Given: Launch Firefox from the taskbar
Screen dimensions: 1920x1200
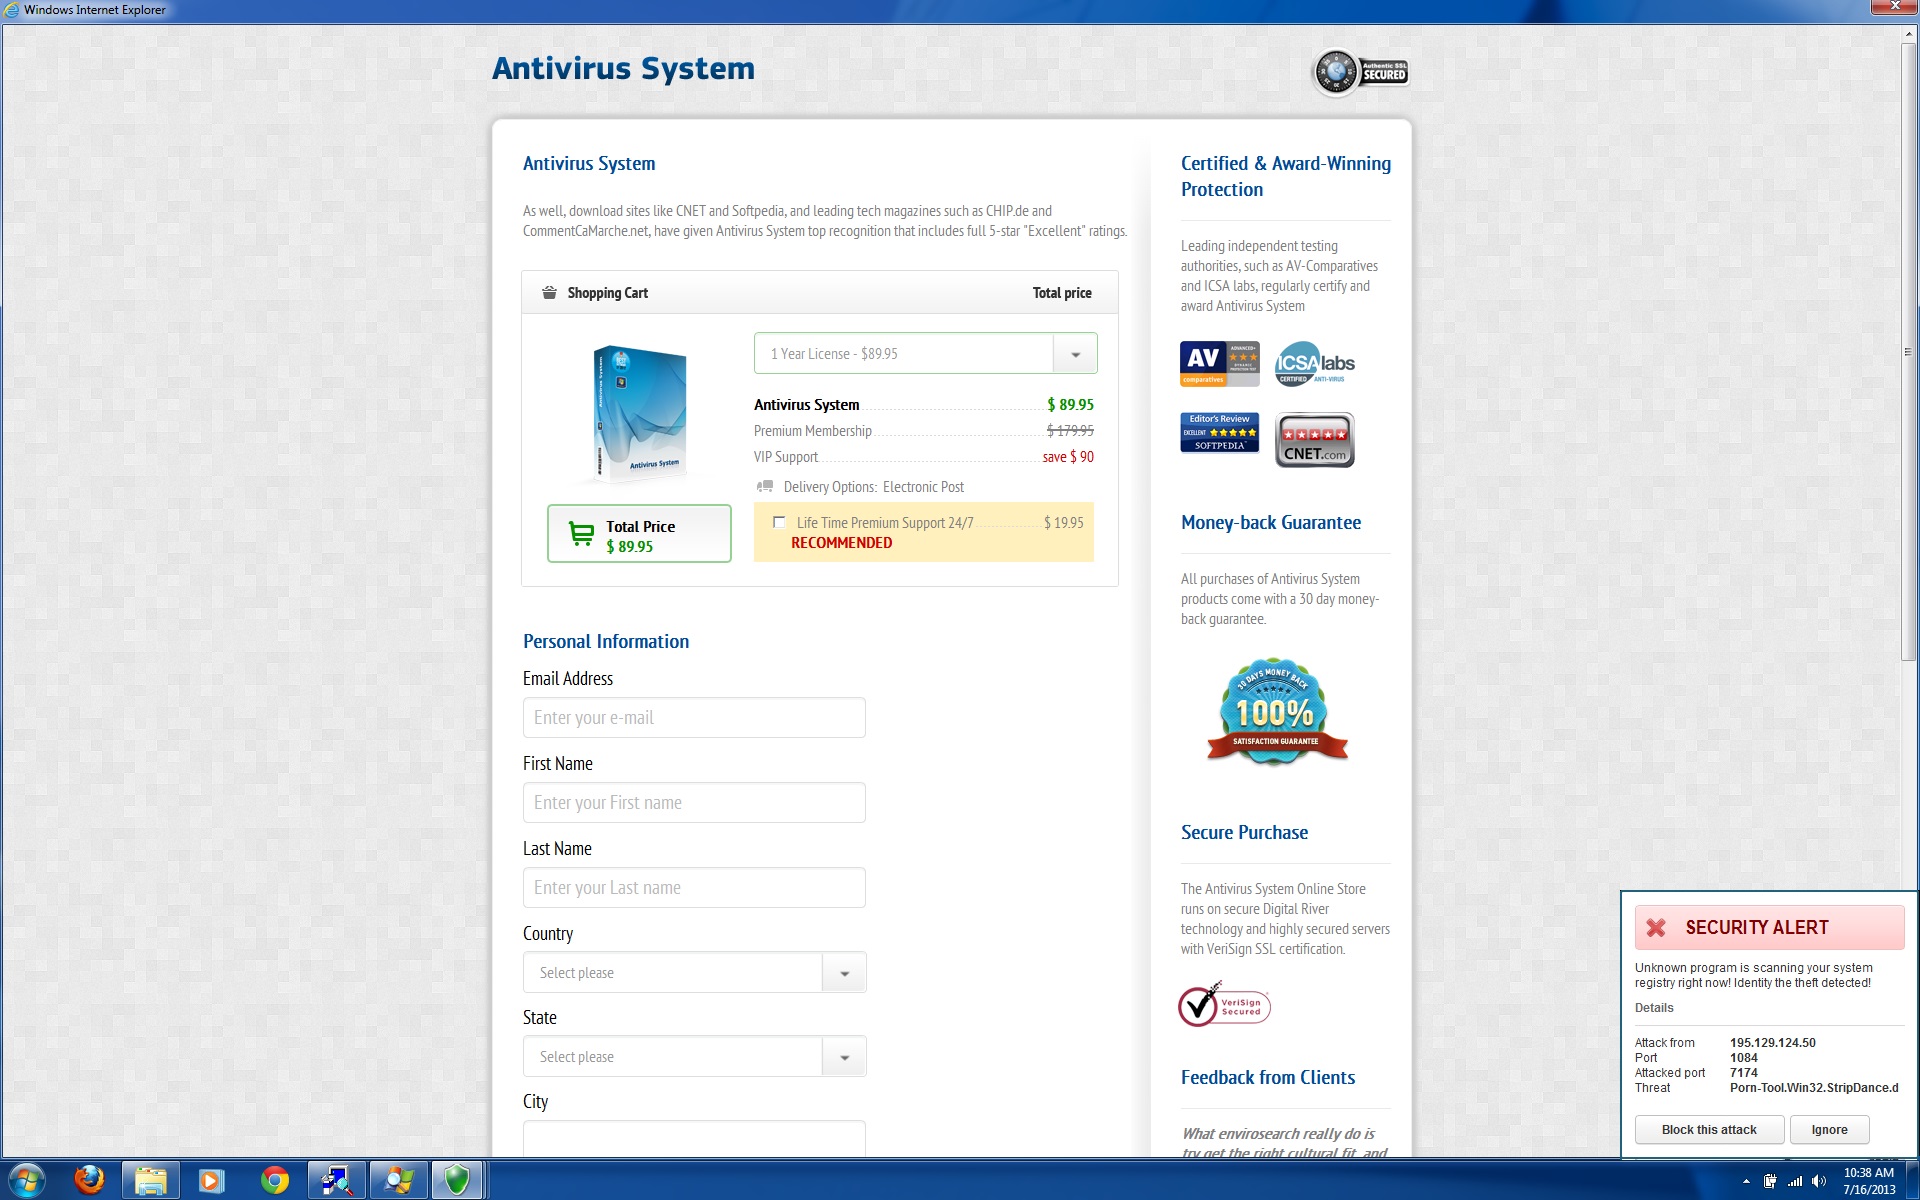Looking at the screenshot, I should pyautogui.click(x=89, y=1181).
